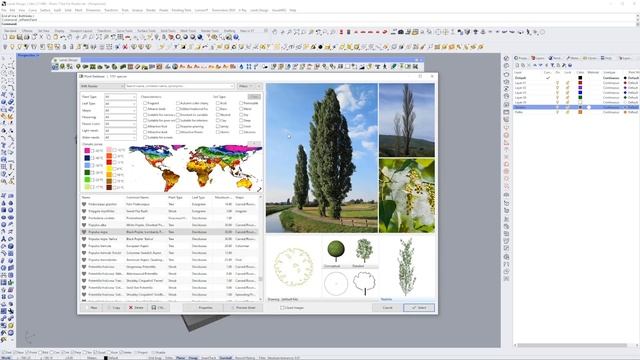
Task: Click the Select button in plant dialog
Action: pos(419,308)
